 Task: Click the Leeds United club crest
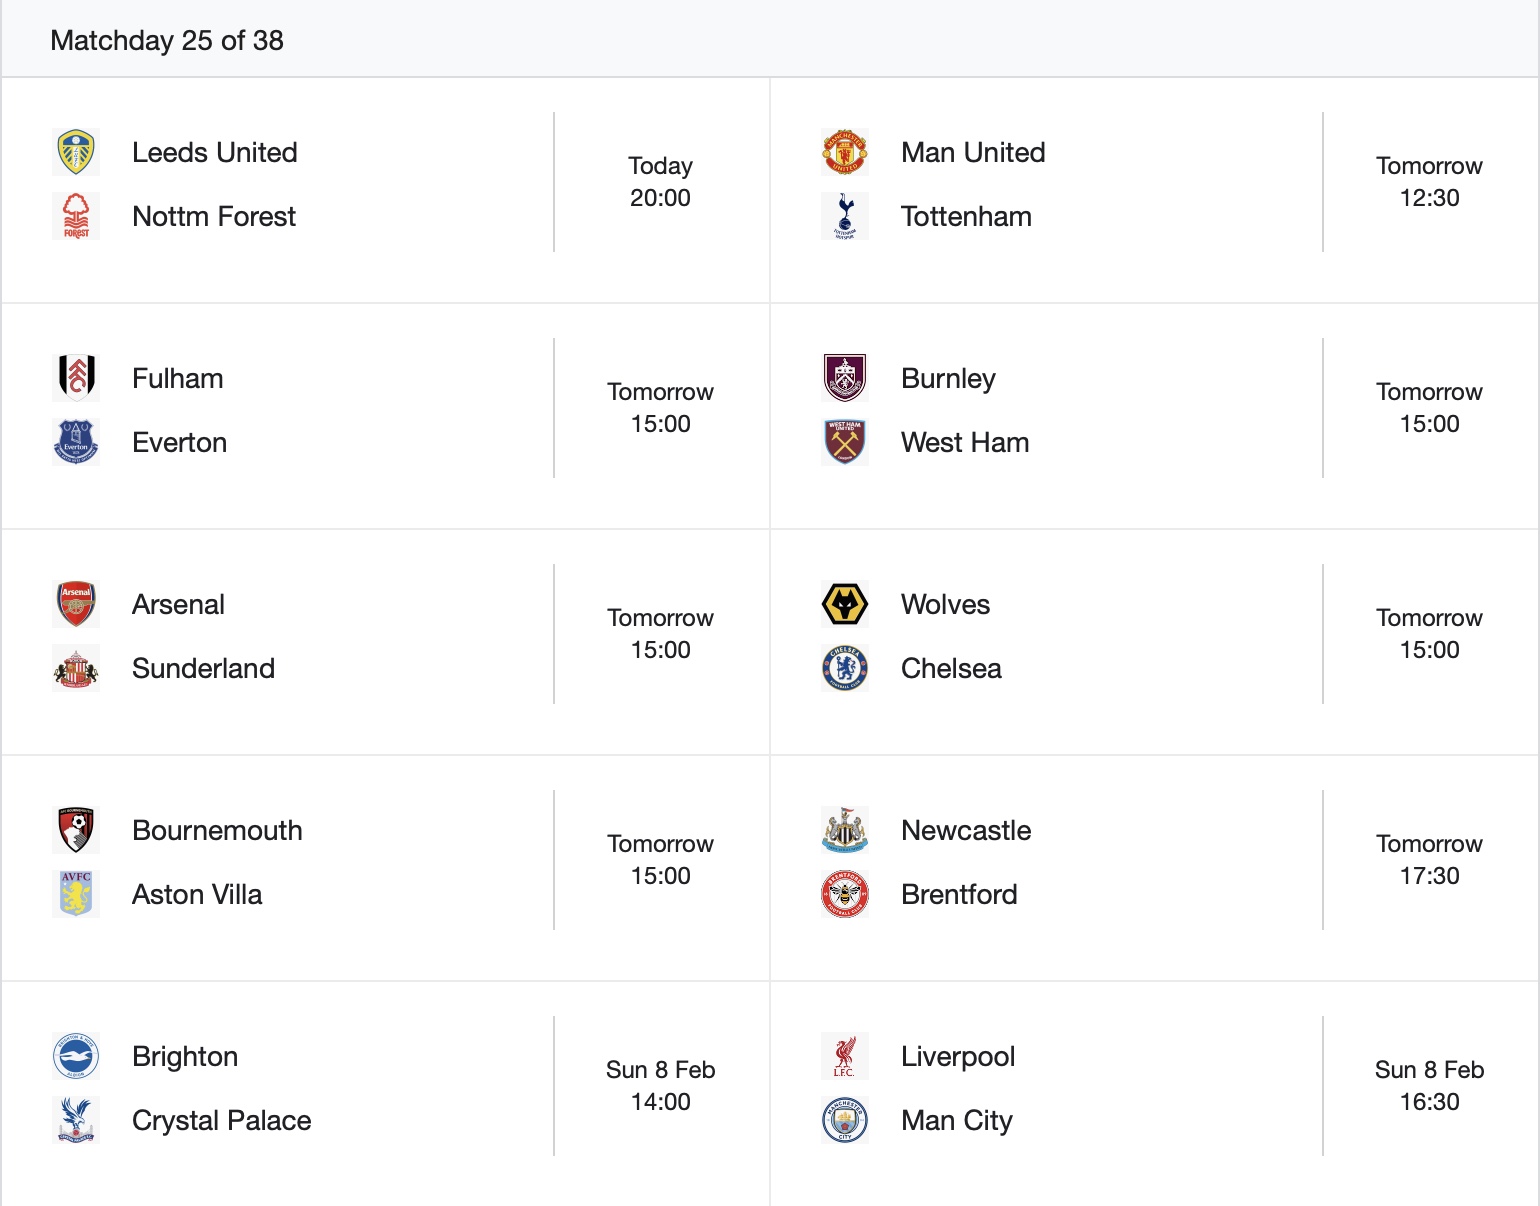point(76,152)
